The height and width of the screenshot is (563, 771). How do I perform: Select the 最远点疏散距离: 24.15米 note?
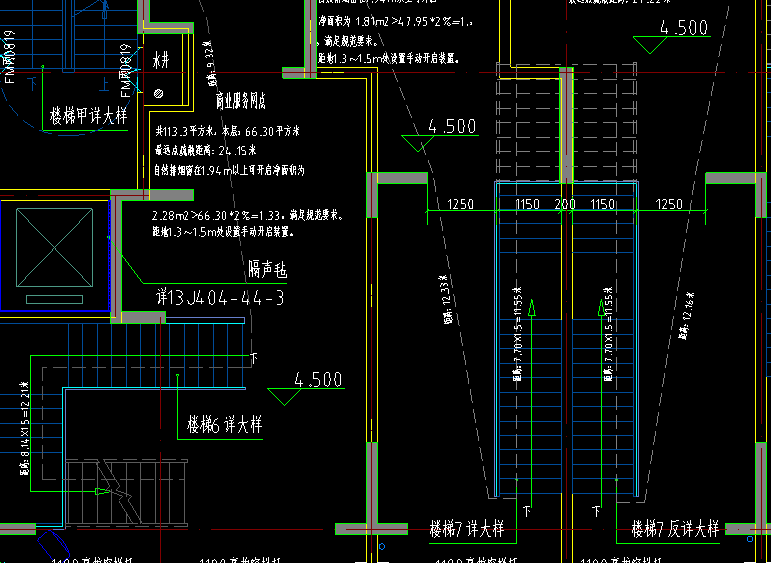(206, 150)
